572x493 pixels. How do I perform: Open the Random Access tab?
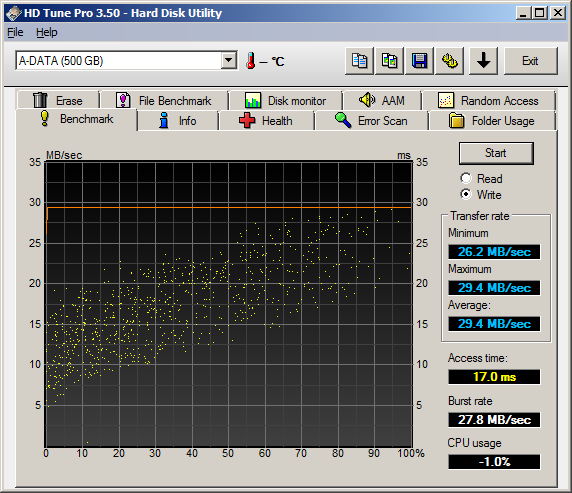(488, 100)
